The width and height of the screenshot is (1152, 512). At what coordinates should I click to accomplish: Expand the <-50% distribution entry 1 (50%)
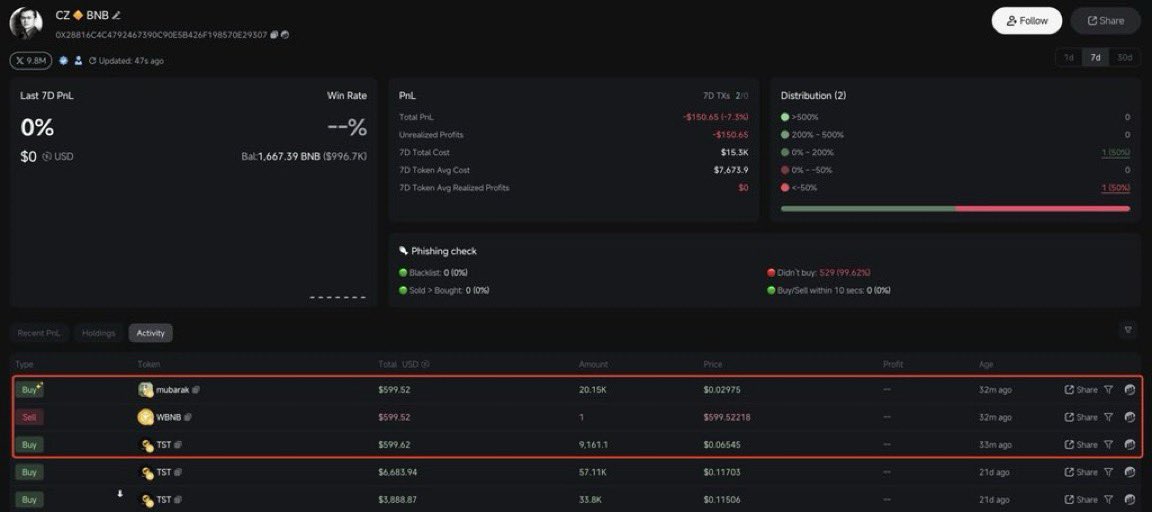(1114, 188)
